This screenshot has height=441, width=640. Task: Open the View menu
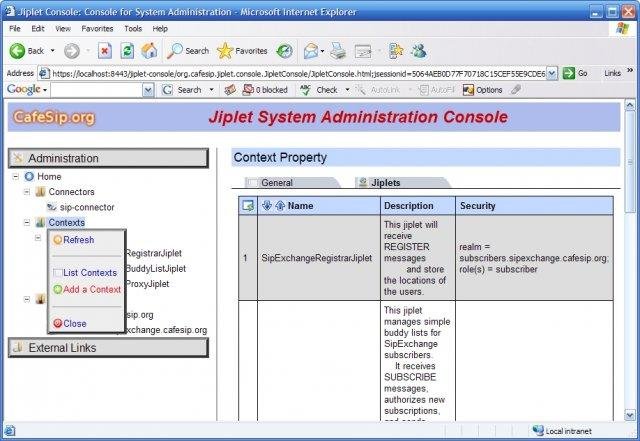coord(63,29)
